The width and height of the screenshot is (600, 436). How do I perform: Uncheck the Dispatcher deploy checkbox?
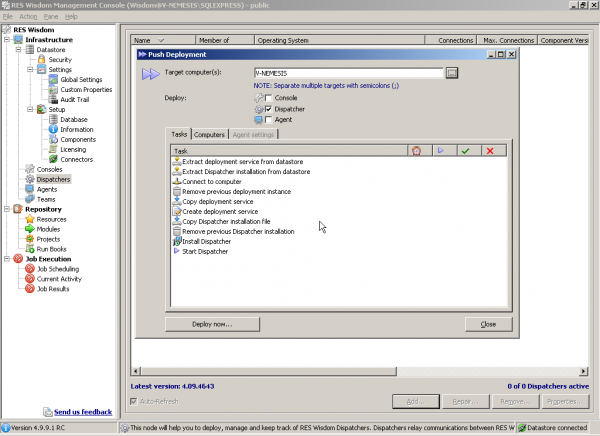click(x=268, y=109)
